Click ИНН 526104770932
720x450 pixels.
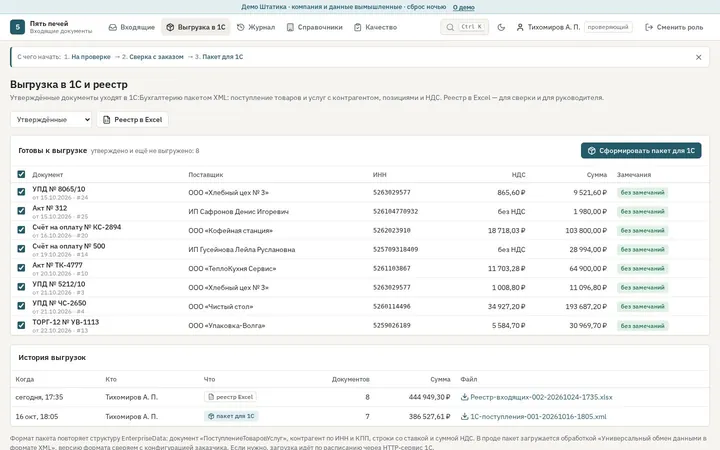pyautogui.click(x=395, y=212)
